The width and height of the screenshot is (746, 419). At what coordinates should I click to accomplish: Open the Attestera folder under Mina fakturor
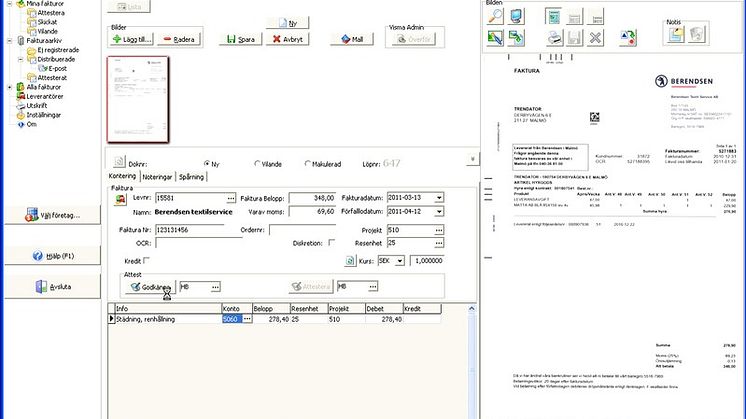[51, 13]
